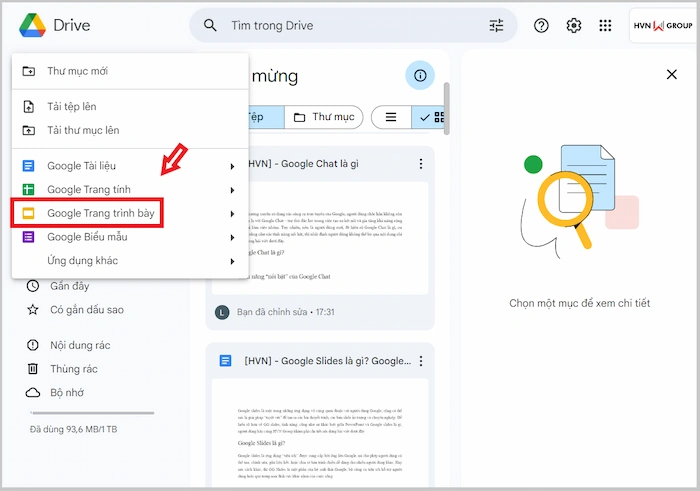
Task: Click the search magnifier icon
Action: pos(210,25)
